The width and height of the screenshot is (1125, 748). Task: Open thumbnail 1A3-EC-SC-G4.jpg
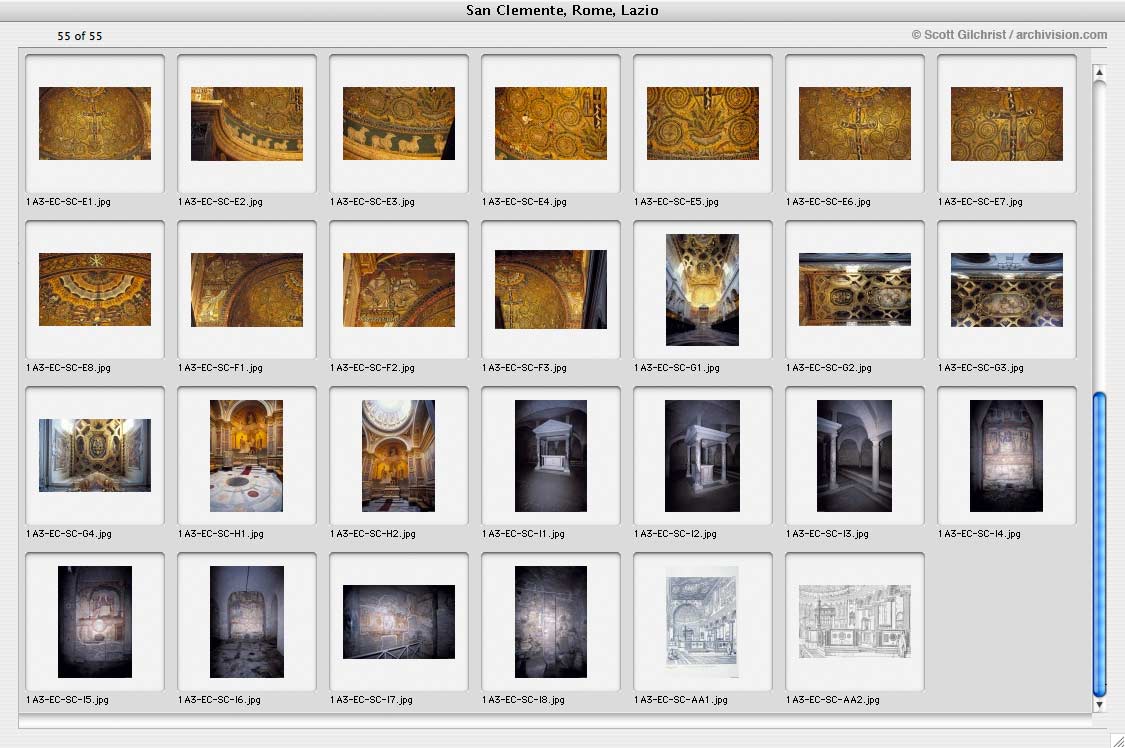tap(95, 455)
